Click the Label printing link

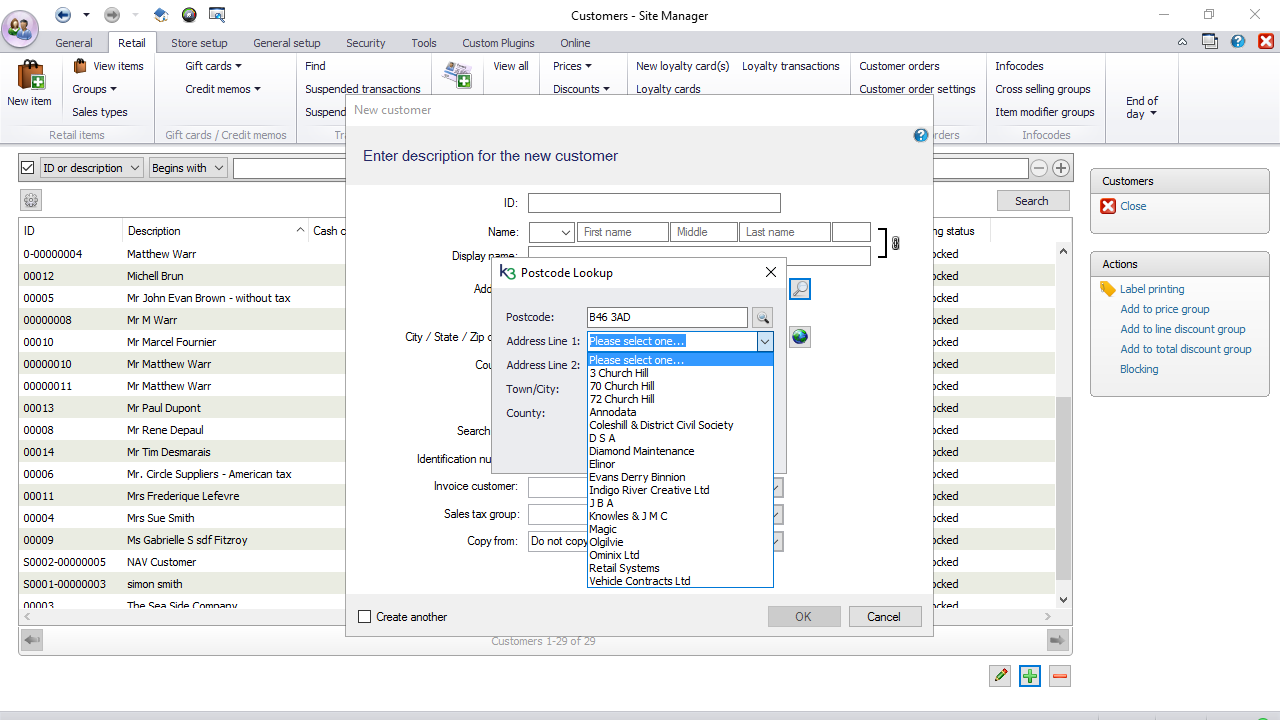coord(1152,289)
